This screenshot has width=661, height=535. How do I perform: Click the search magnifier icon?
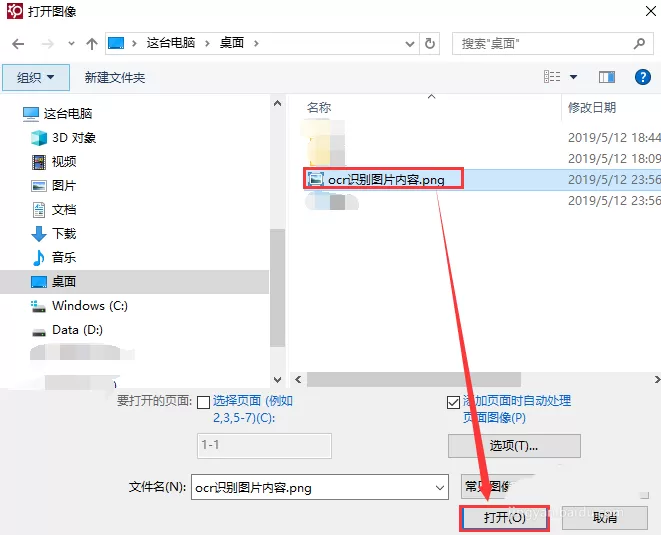coord(640,43)
